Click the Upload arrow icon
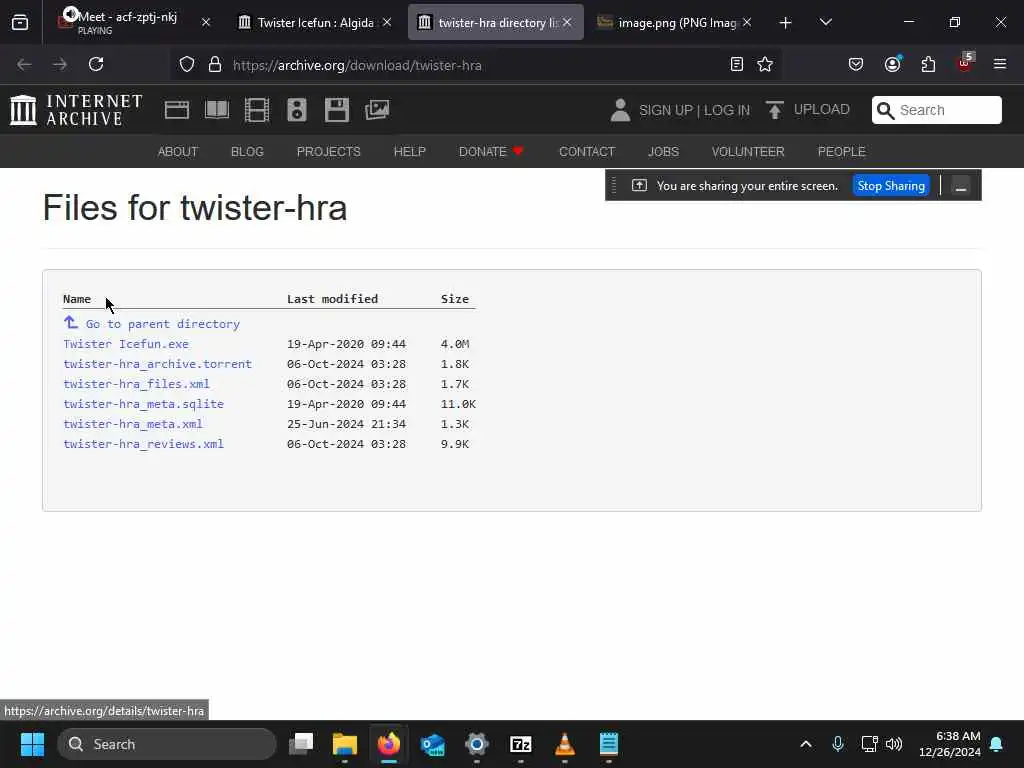This screenshot has height=768, width=1024. [x=775, y=110]
